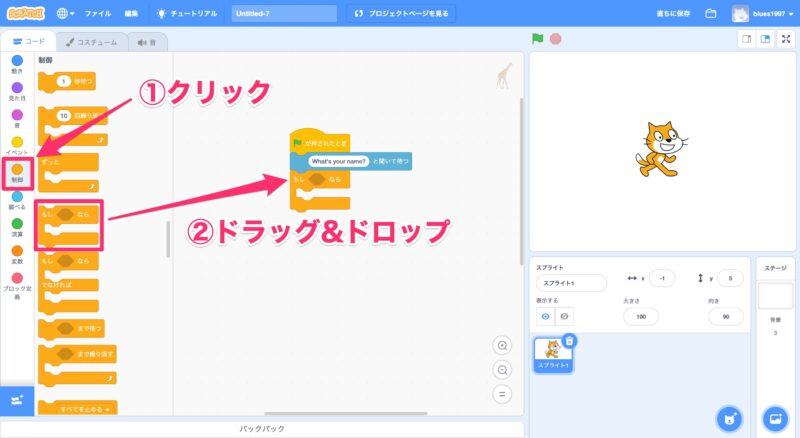Open the ファイル menu
This screenshot has height=438, width=800.
98,14
